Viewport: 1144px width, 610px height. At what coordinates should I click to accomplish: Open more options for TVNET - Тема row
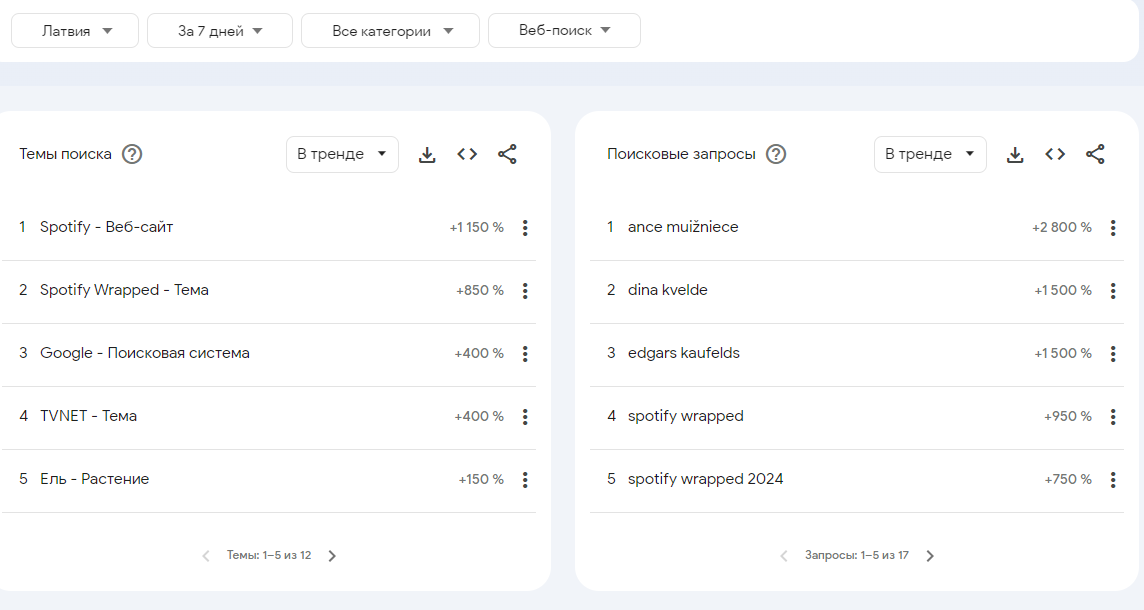coord(525,417)
